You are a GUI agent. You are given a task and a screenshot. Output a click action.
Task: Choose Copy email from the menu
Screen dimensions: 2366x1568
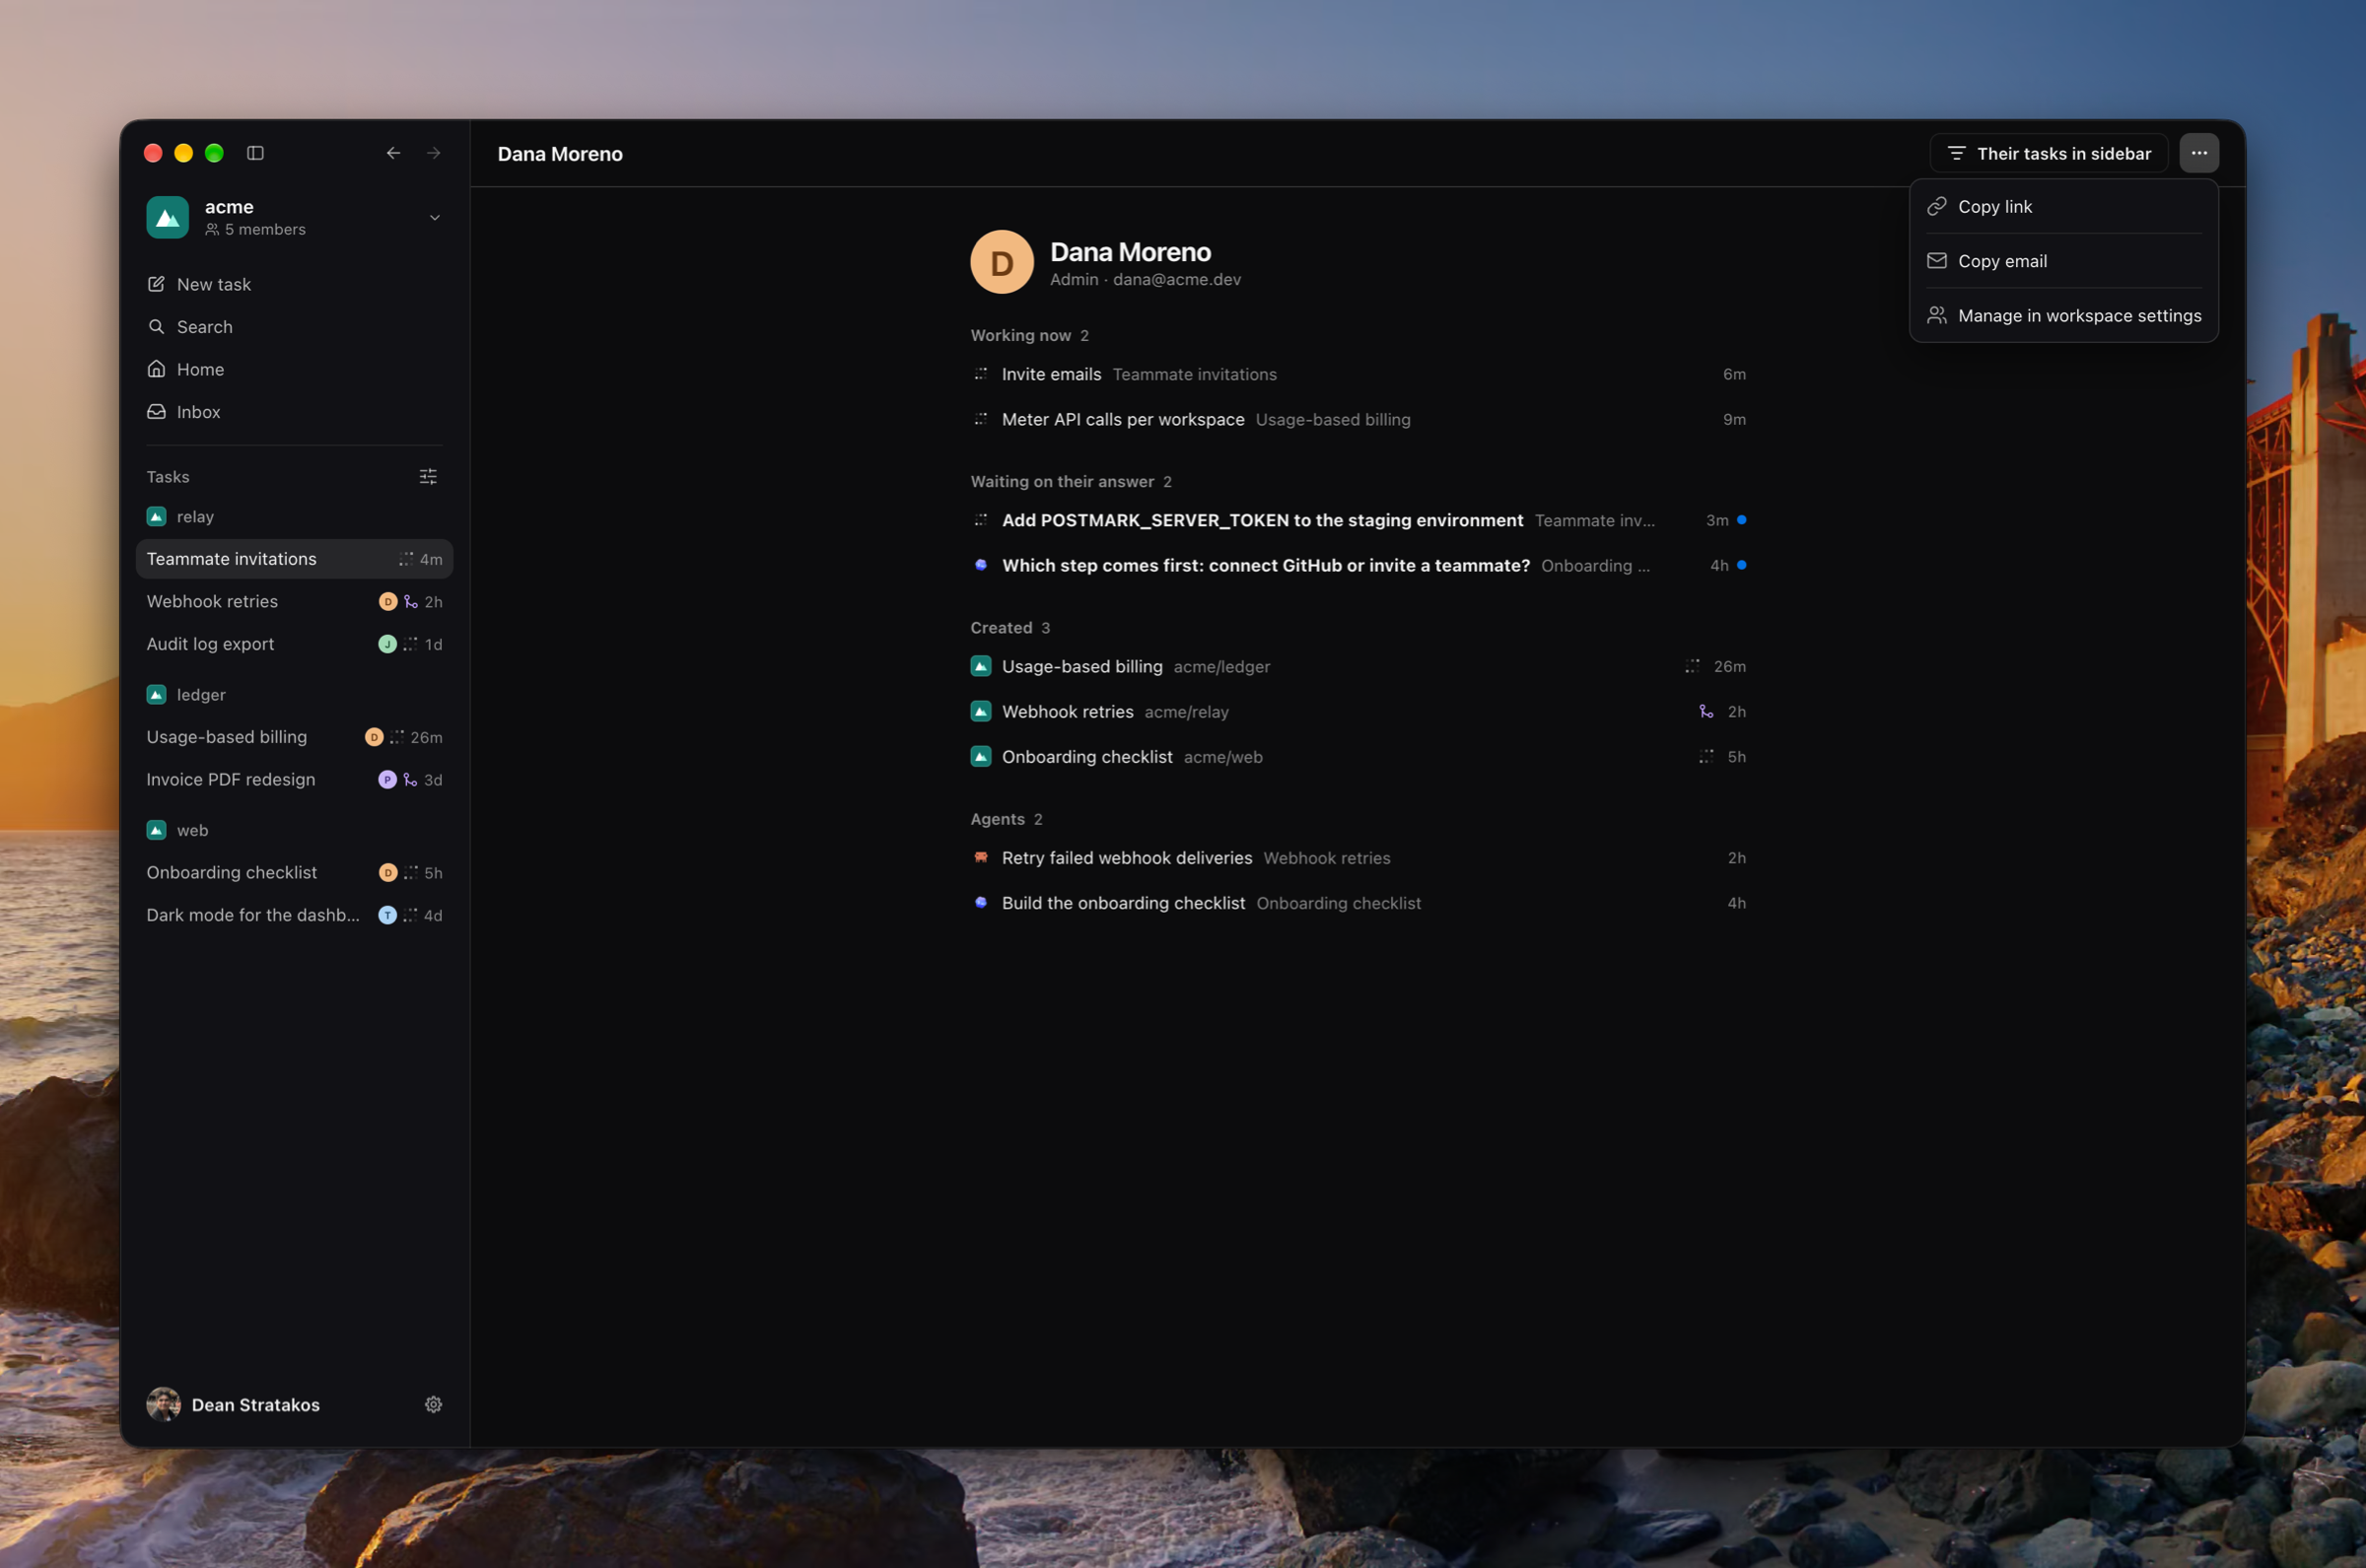click(2063, 261)
